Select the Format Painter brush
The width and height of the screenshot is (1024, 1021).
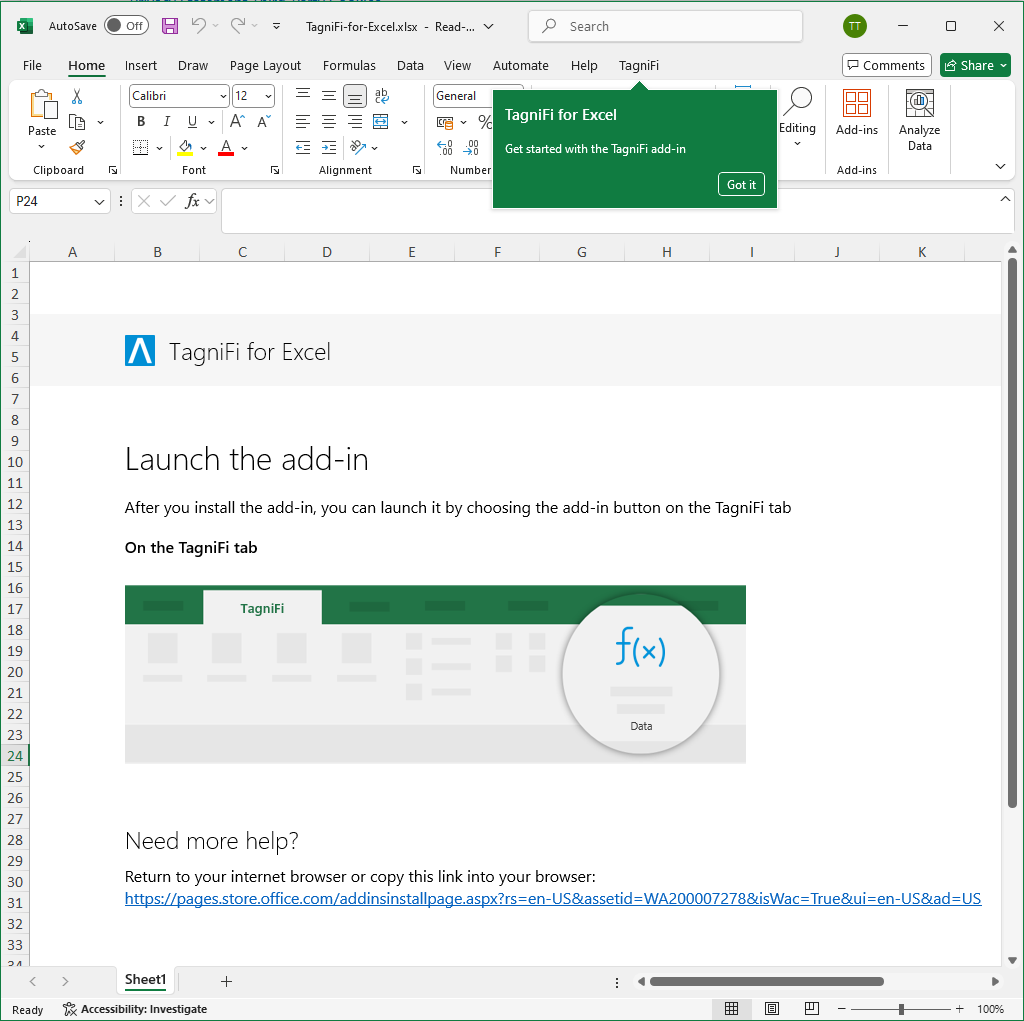[x=77, y=148]
